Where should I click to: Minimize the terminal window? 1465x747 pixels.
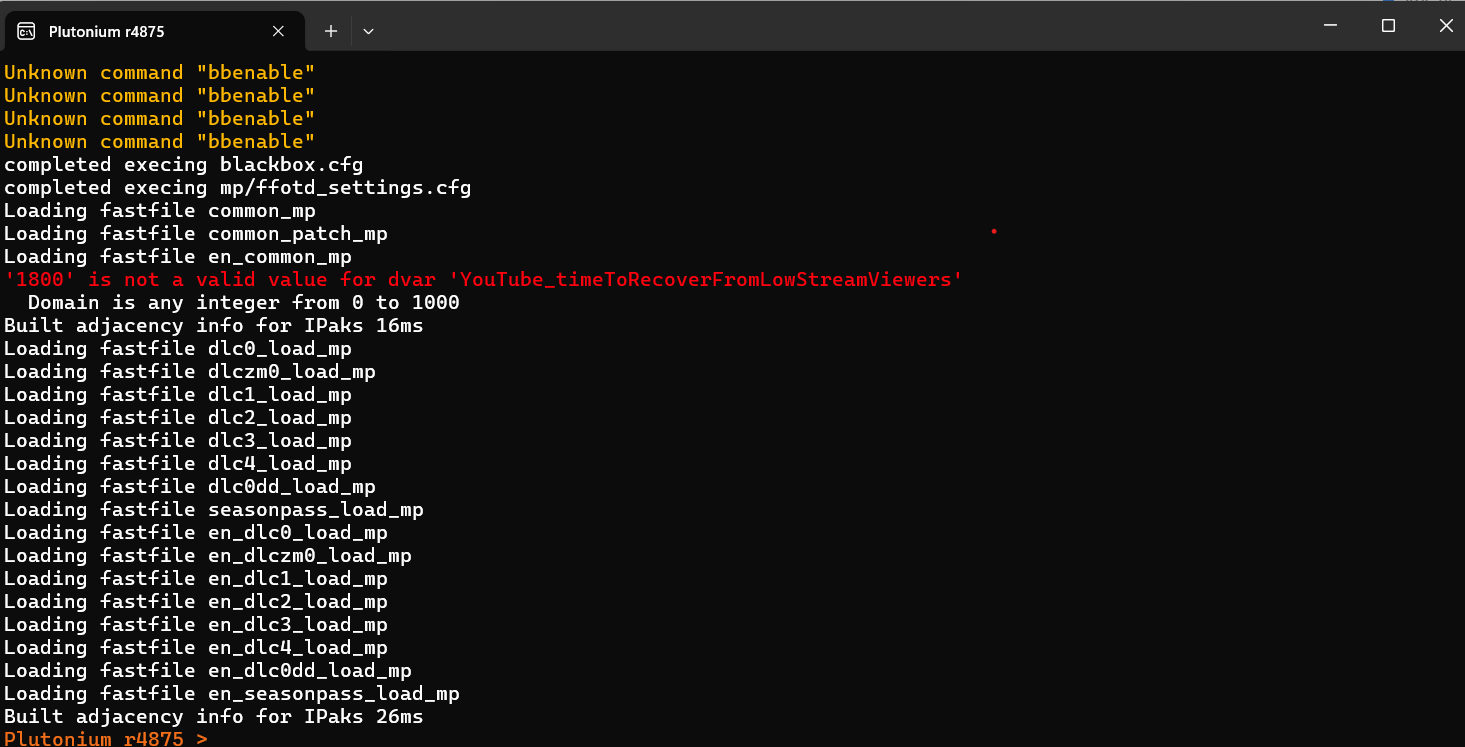point(1329,25)
